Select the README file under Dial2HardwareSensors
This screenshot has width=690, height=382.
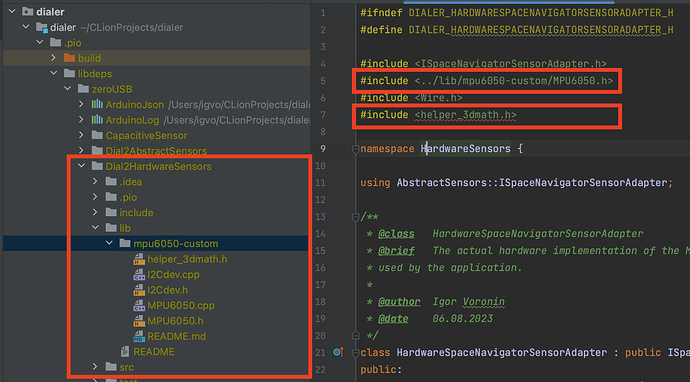point(154,352)
